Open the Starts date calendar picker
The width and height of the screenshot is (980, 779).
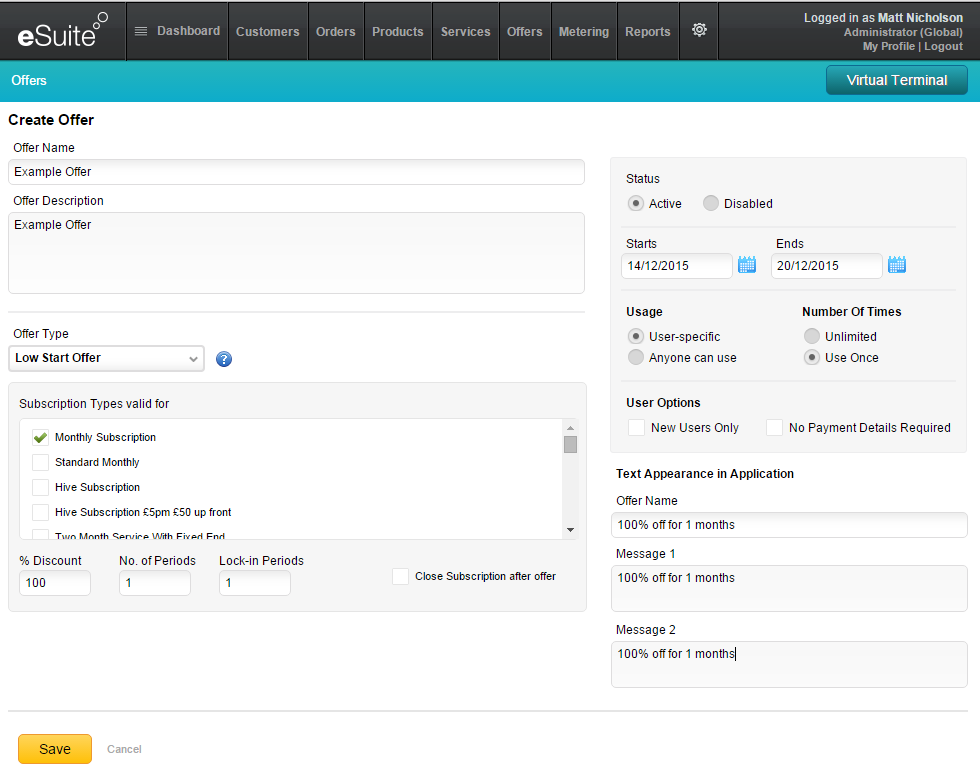[x=747, y=265]
